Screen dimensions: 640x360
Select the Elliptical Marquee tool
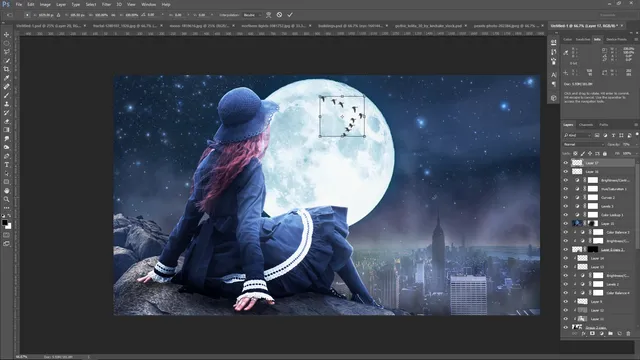coord(7,43)
